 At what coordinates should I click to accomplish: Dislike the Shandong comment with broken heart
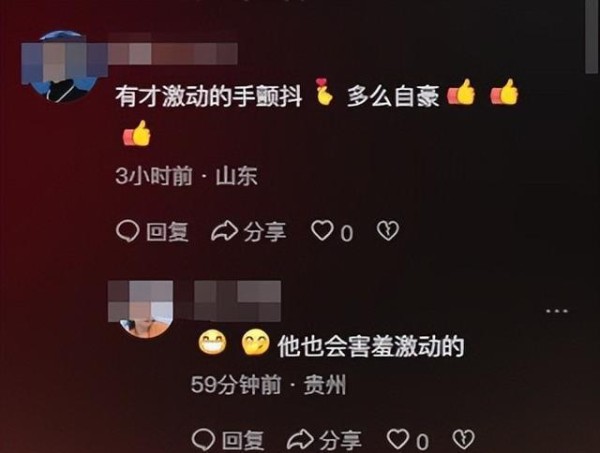(x=388, y=231)
